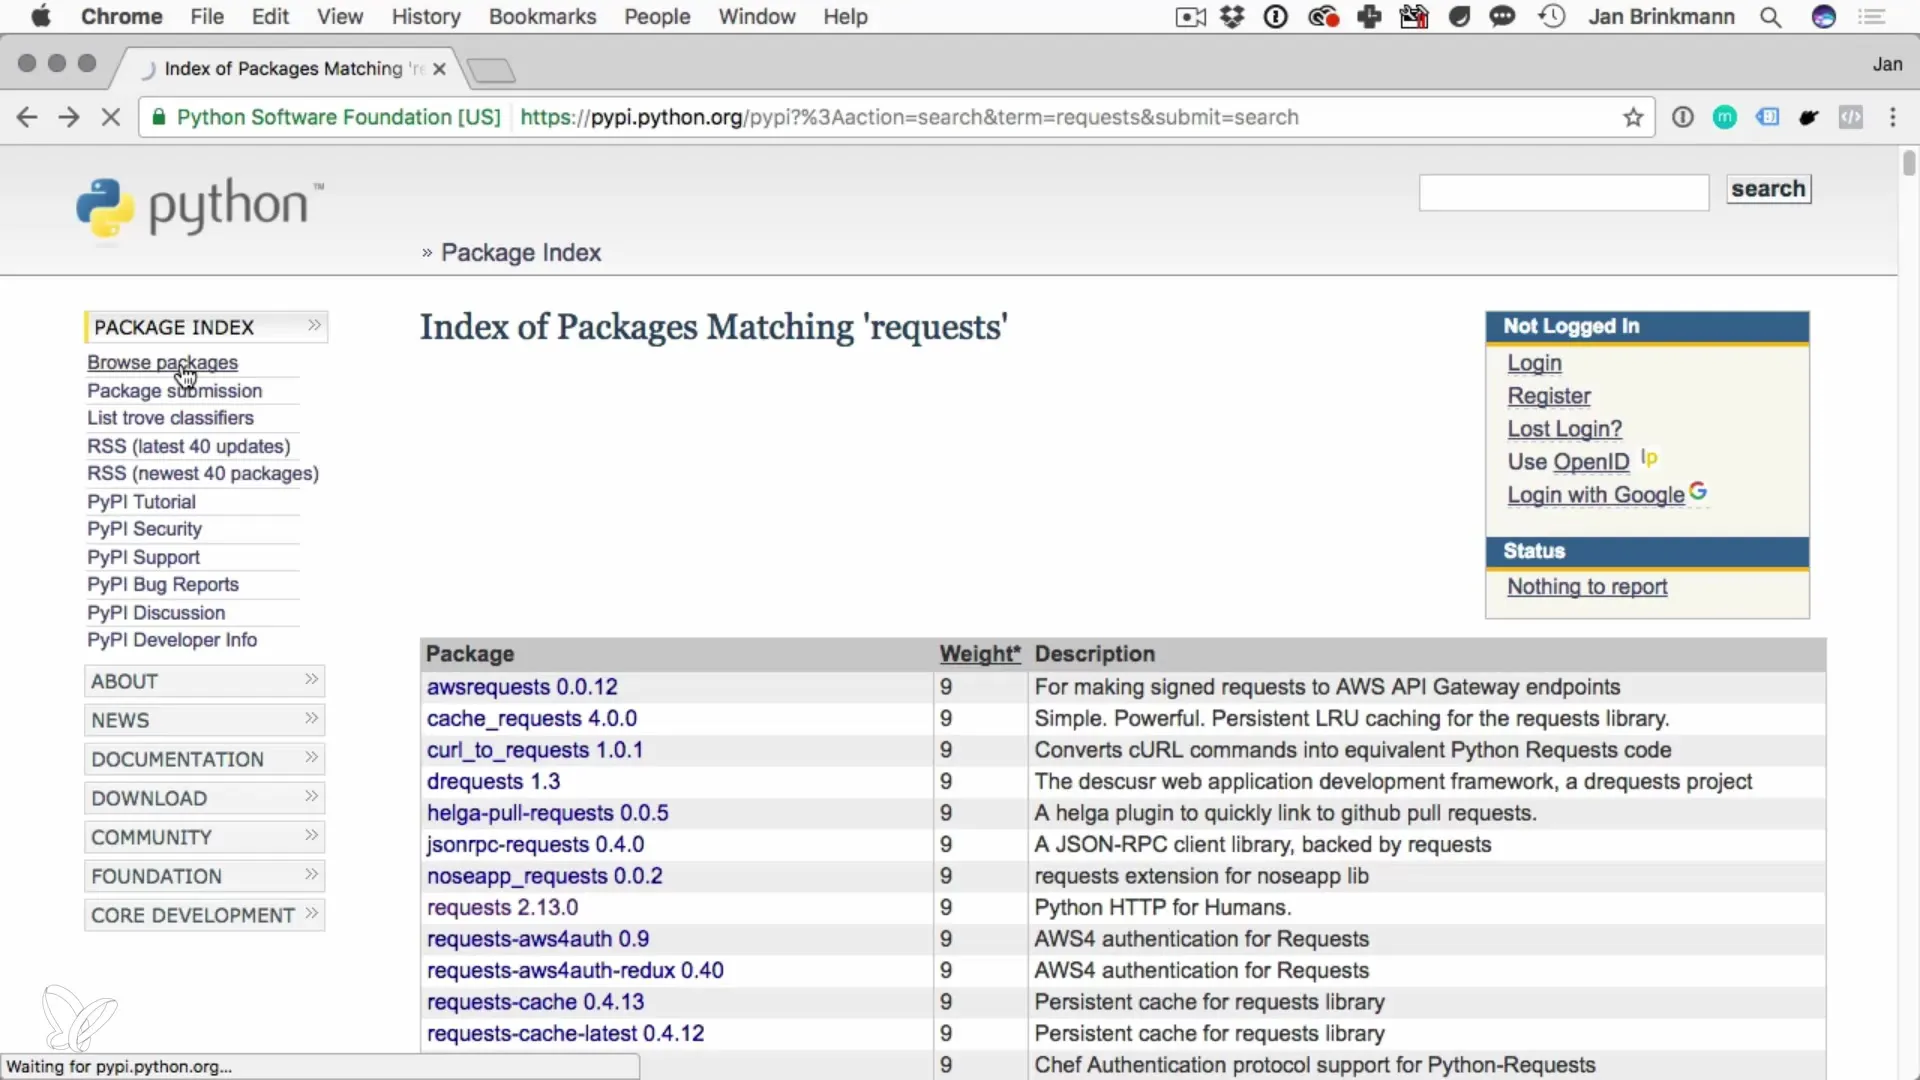Sort by the Weight* column header
1920x1080 pixels.
(x=980, y=654)
